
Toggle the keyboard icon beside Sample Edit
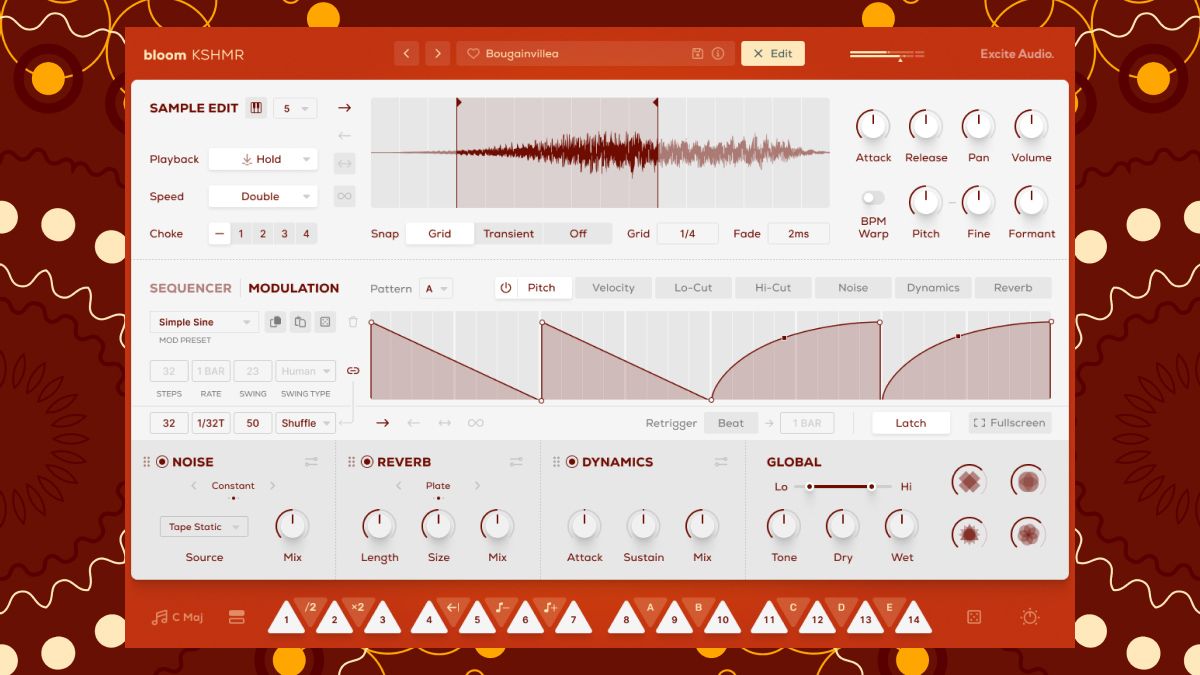coord(256,108)
